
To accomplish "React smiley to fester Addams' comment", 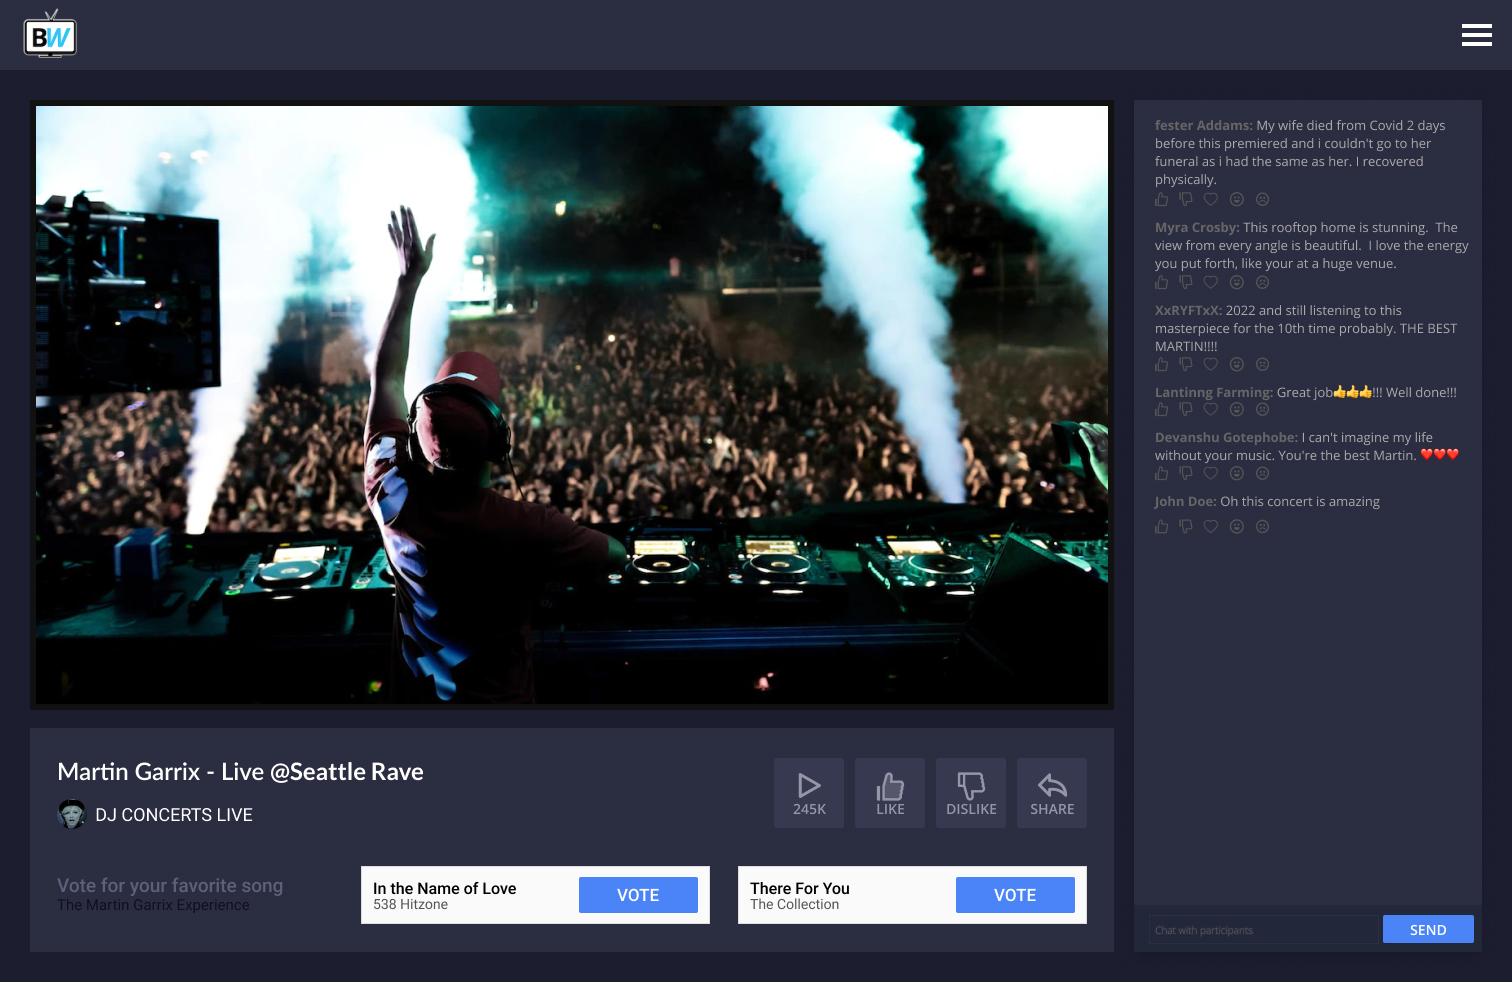I will point(1237,199).
